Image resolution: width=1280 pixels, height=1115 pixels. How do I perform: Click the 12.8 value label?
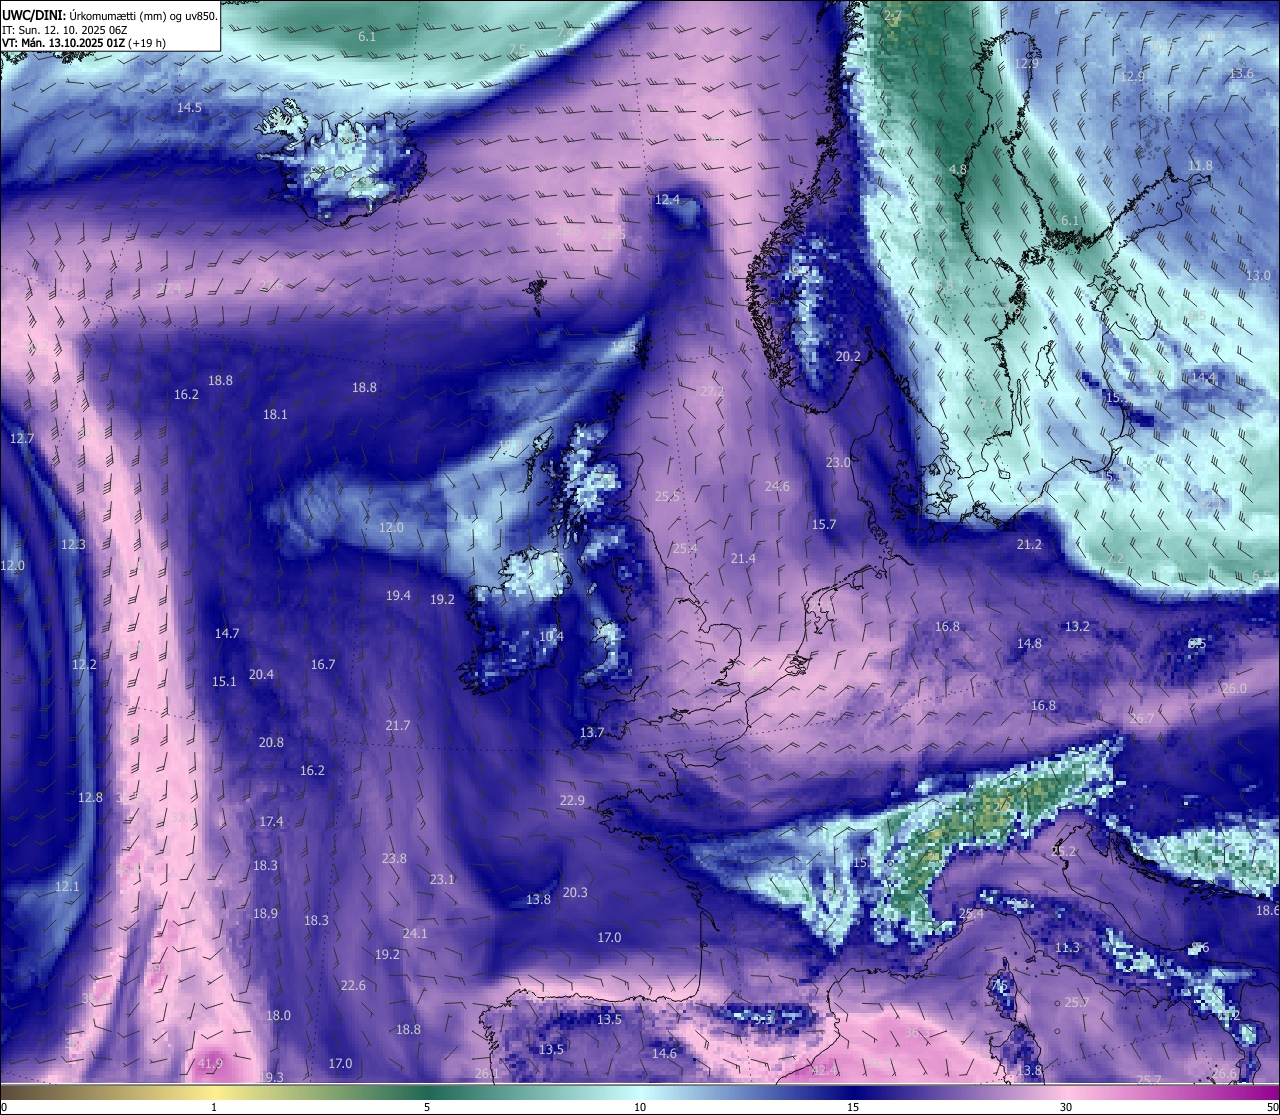(90, 797)
